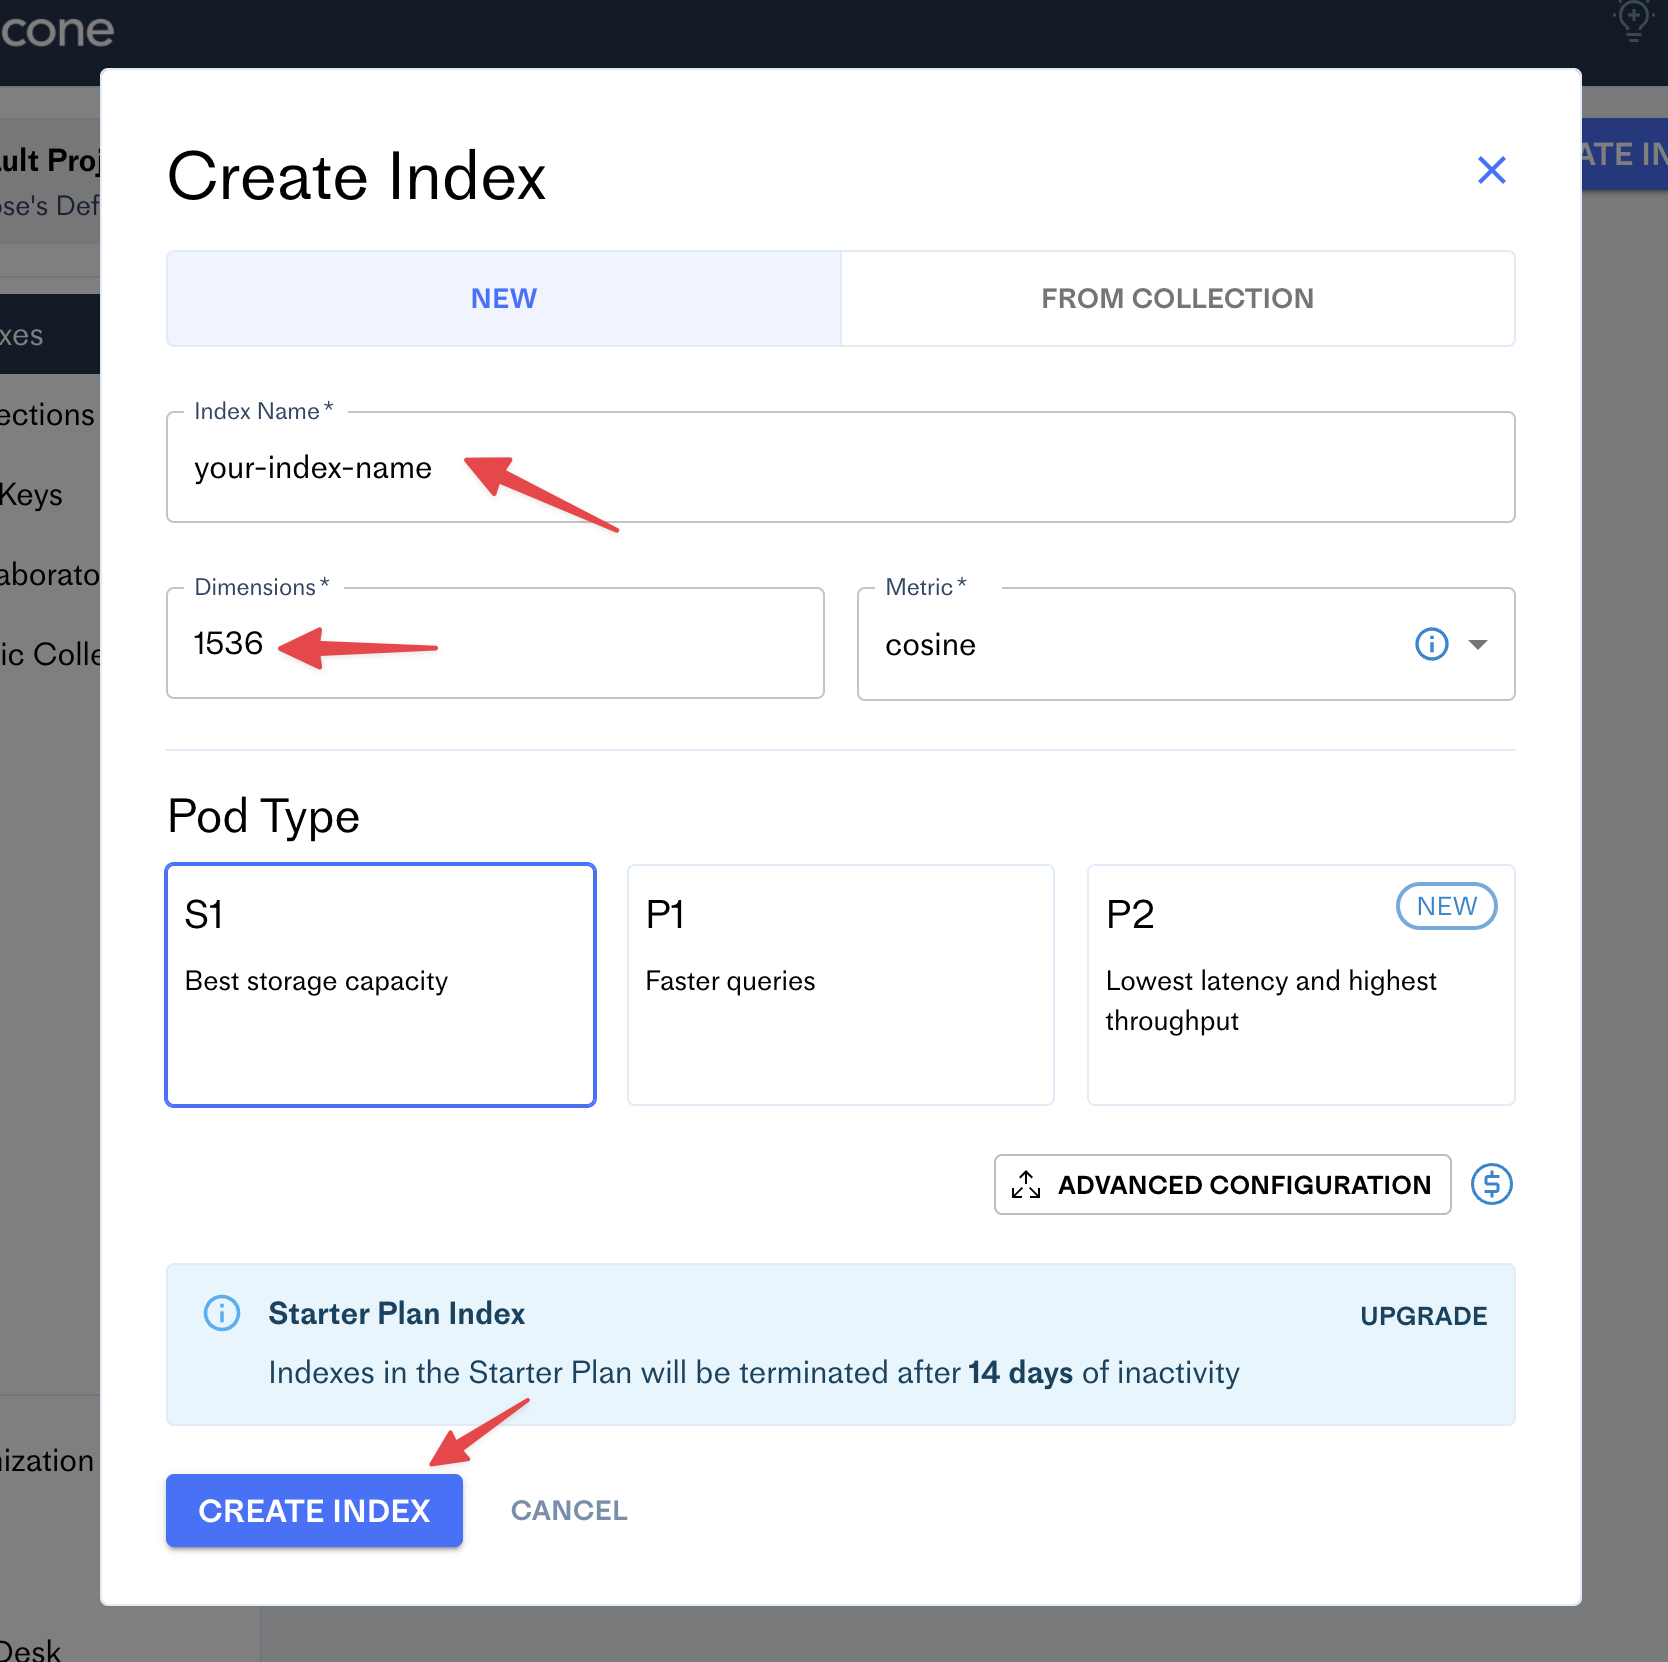Screen dimensions: 1668x1662
Task: Click the CANCEL button
Action: (569, 1510)
